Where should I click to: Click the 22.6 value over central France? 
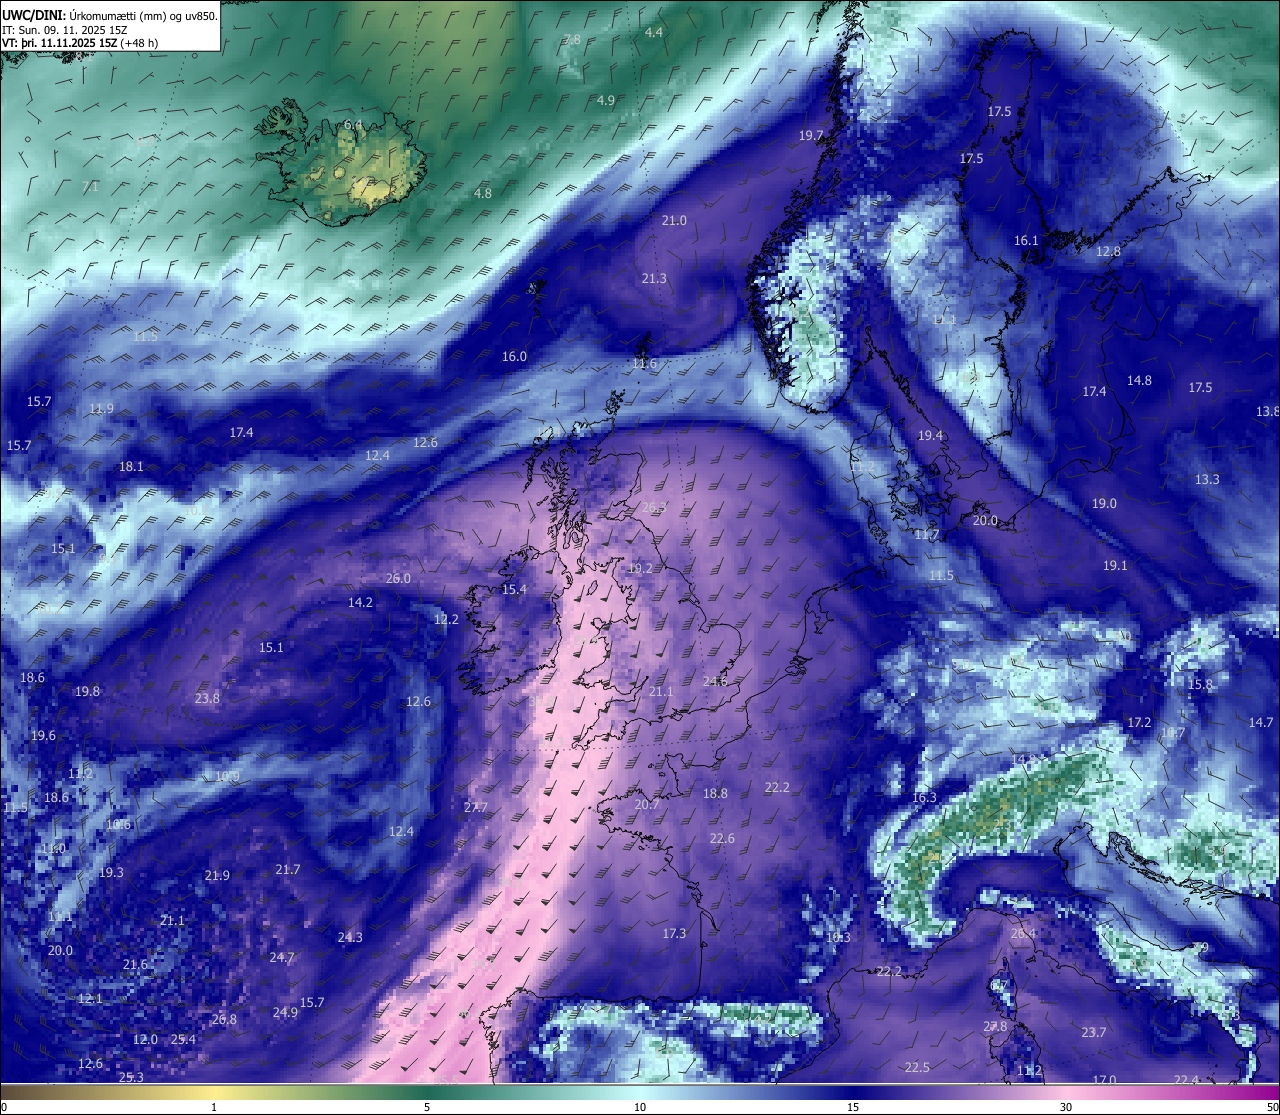[x=722, y=839]
